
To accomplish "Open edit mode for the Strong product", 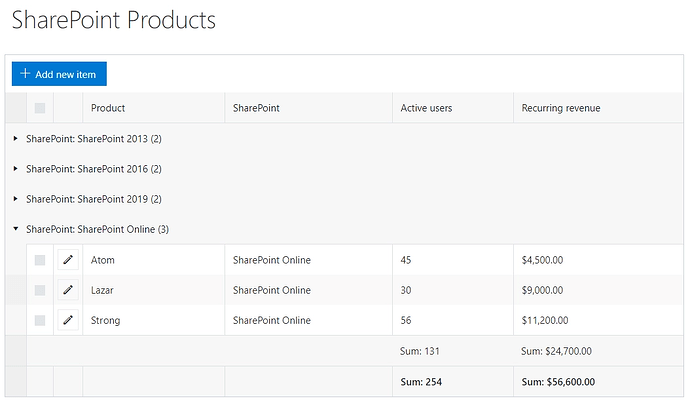I will 68,320.
